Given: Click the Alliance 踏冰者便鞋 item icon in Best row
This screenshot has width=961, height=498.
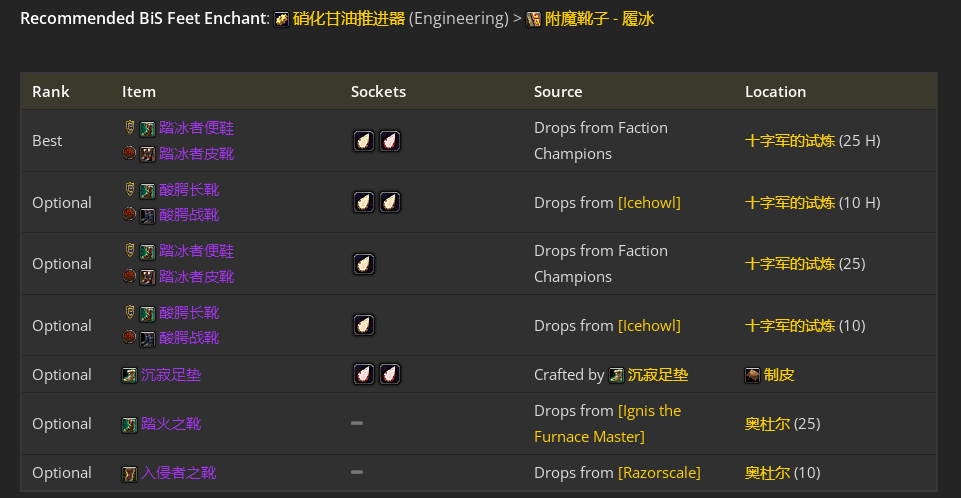Looking at the screenshot, I should pos(147,129).
